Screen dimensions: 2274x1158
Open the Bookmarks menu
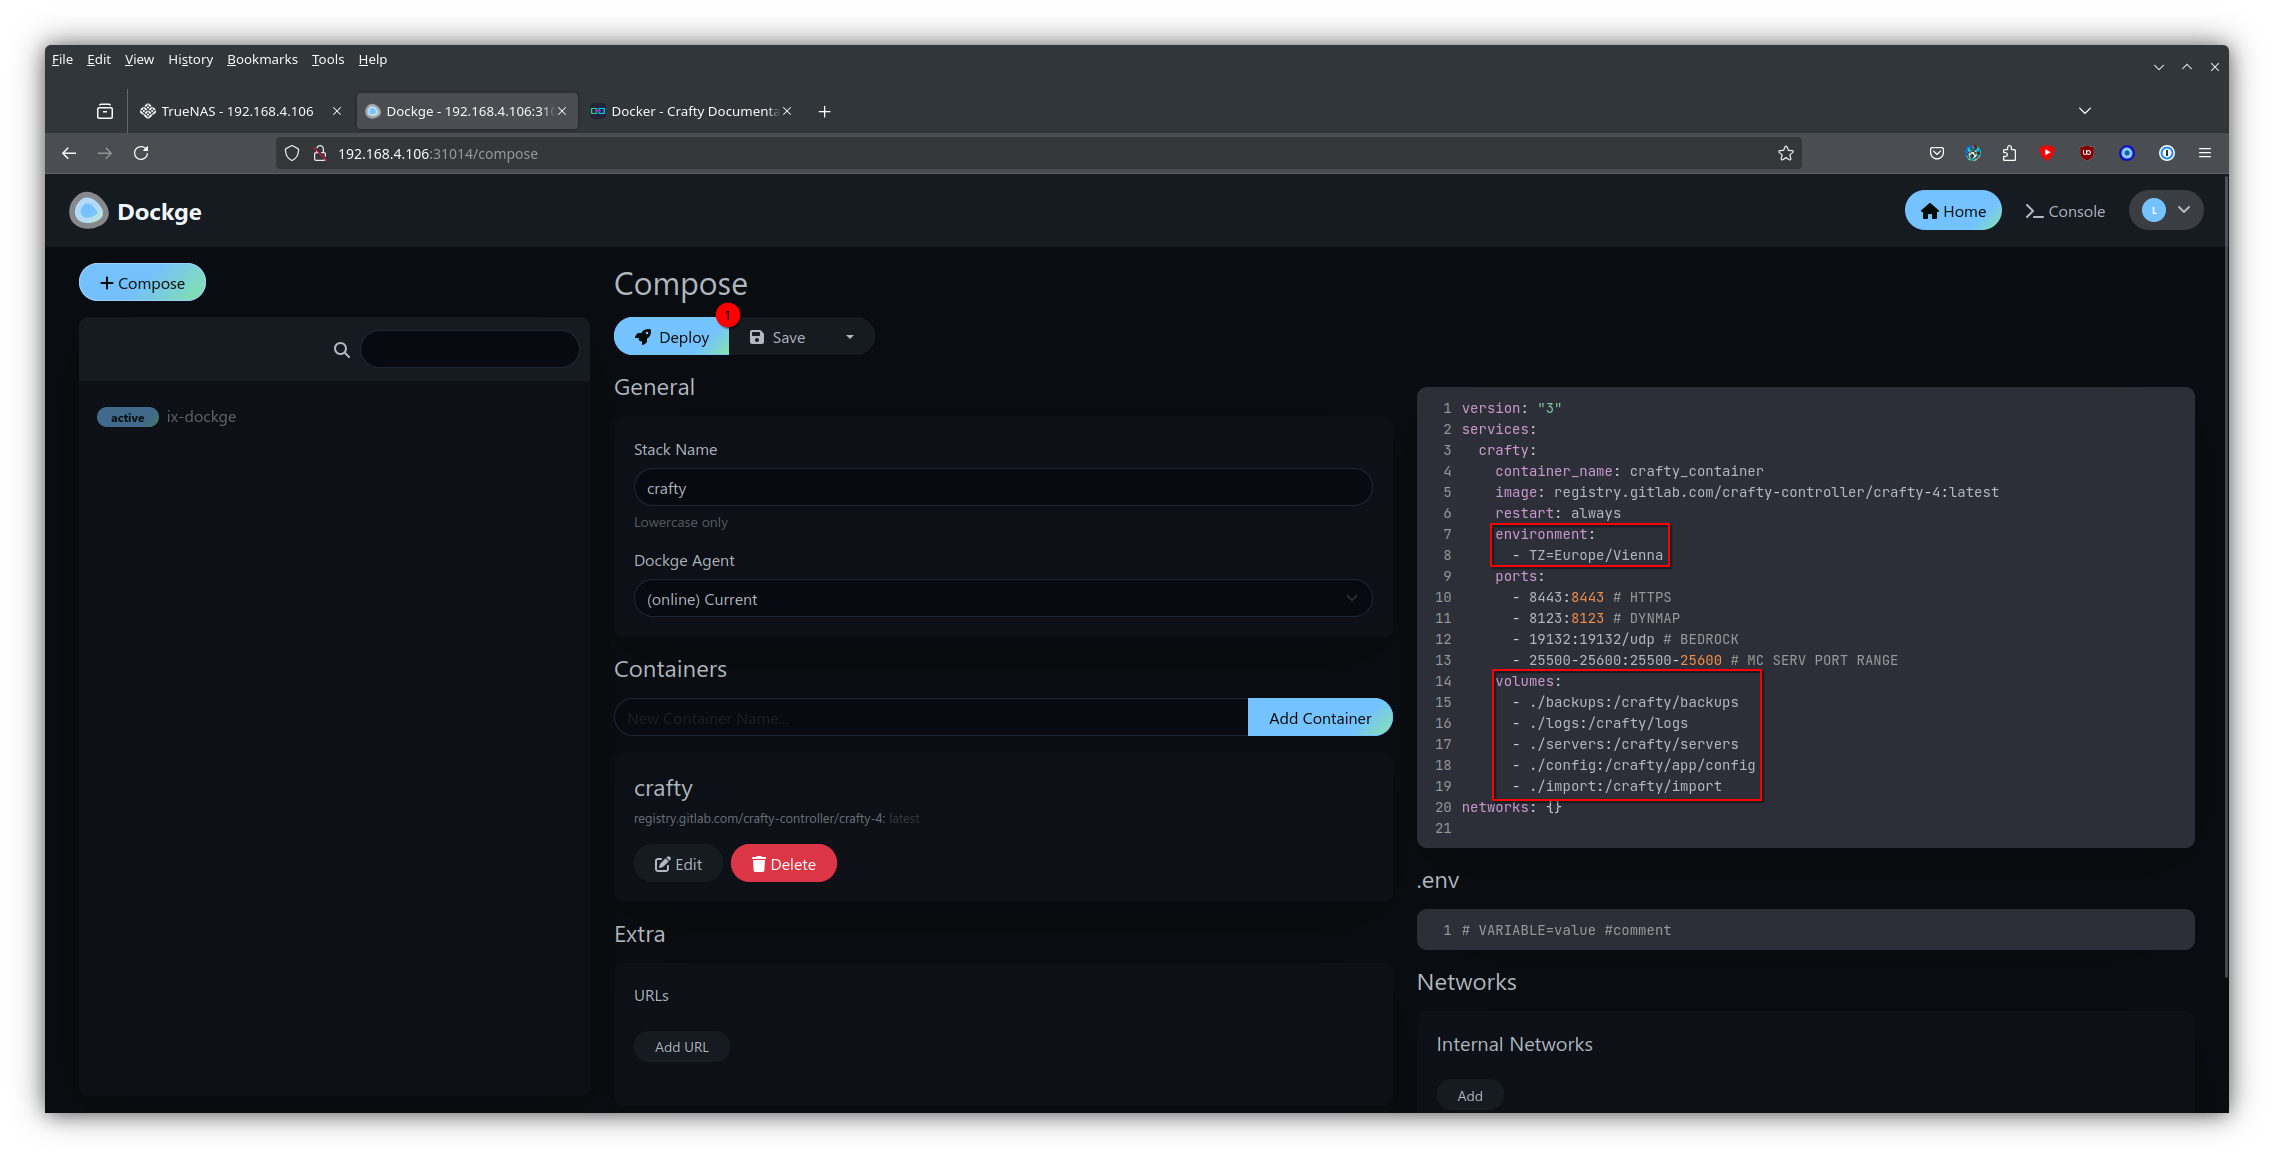click(262, 59)
